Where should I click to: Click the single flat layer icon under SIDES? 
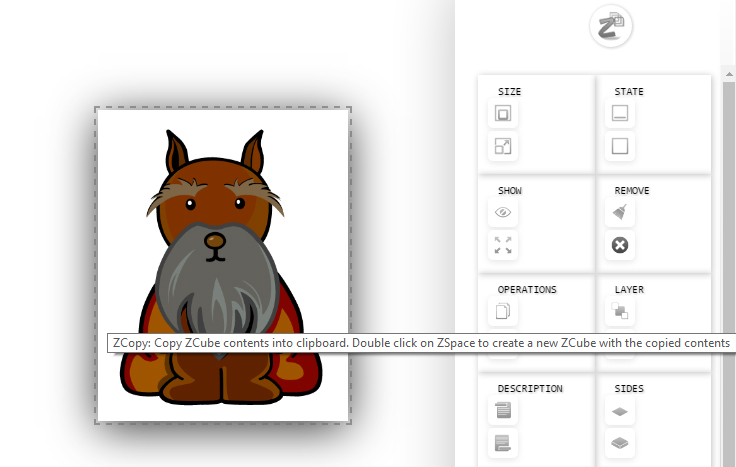[620, 410]
